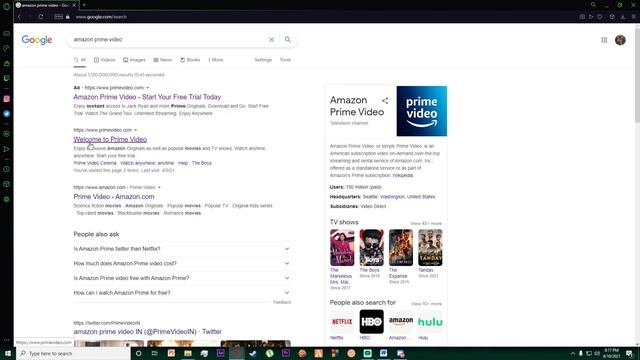The width and height of the screenshot is (640, 360).
Task: Launch Steam from the taskbar
Action: pos(253,353)
